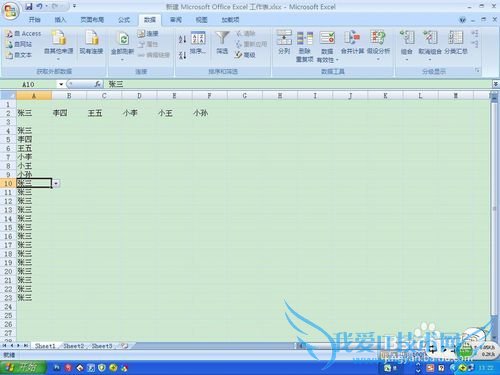This screenshot has width=500, height=375.
Task: Open the Sheet3 worksheet tab
Action: 102,346
